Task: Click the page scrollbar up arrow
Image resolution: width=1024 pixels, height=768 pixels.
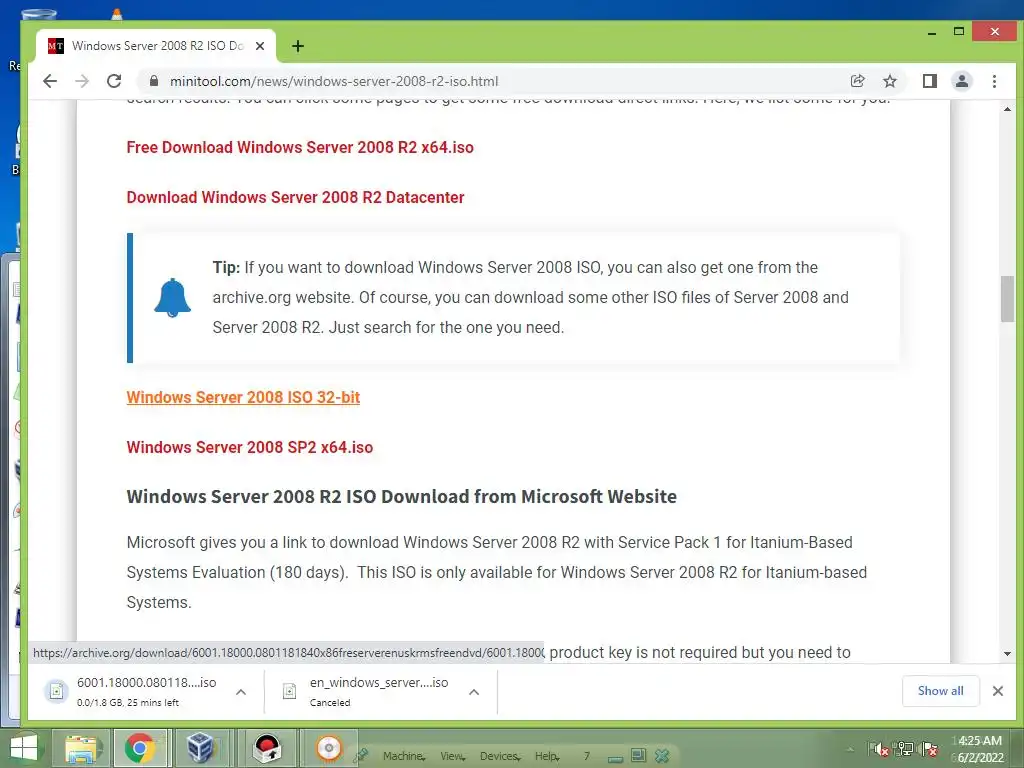Action: pos(1007,109)
